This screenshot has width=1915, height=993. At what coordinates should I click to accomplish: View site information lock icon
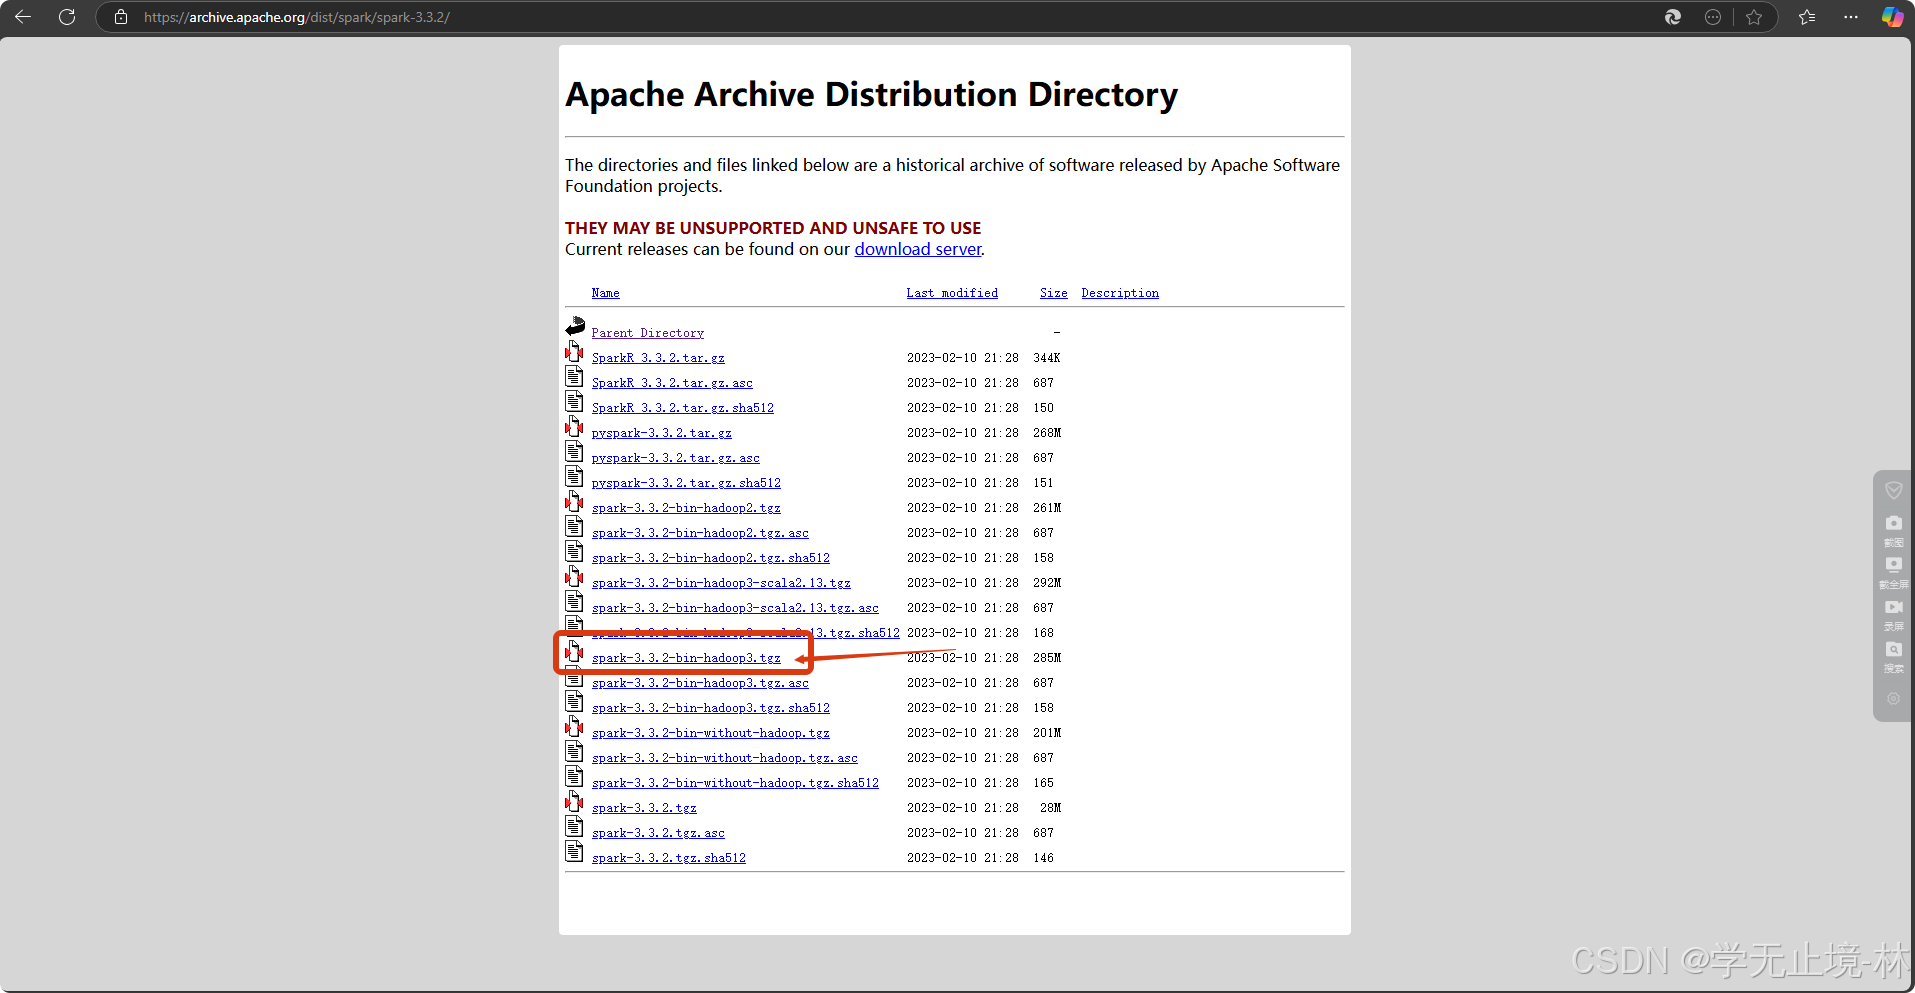pyautogui.click(x=121, y=17)
